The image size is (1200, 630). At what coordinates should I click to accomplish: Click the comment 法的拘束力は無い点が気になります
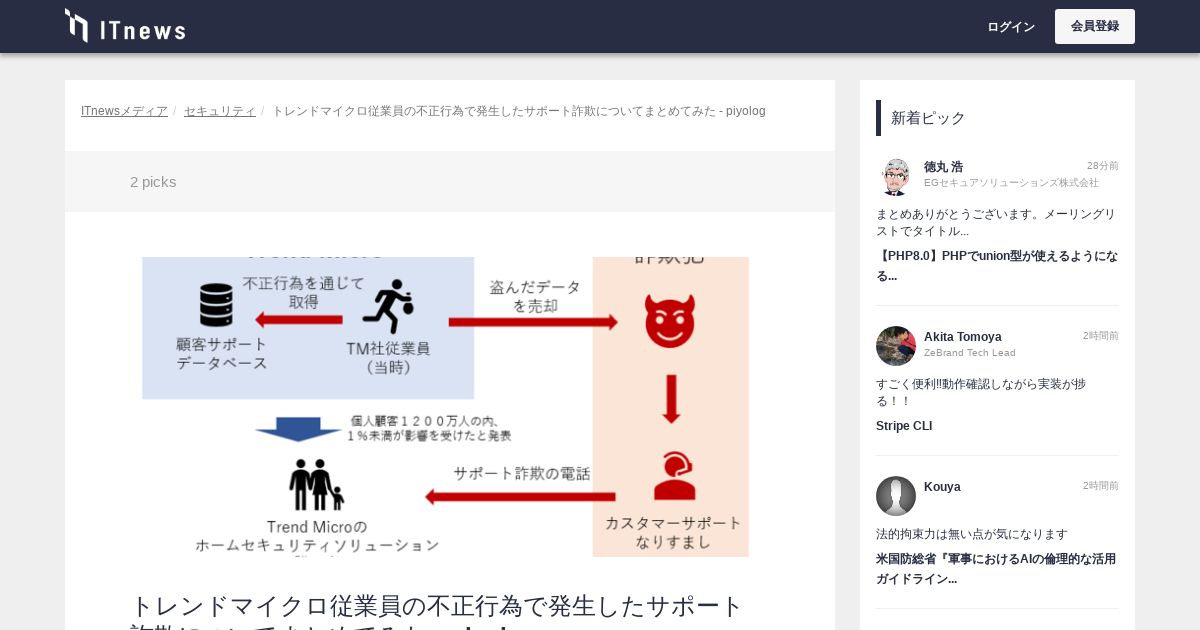[972, 534]
